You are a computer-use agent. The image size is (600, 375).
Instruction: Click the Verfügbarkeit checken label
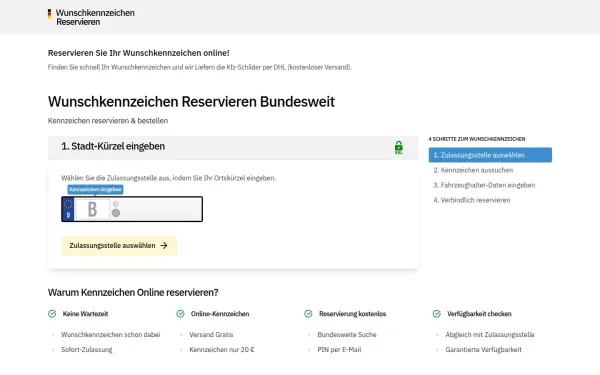(x=479, y=314)
